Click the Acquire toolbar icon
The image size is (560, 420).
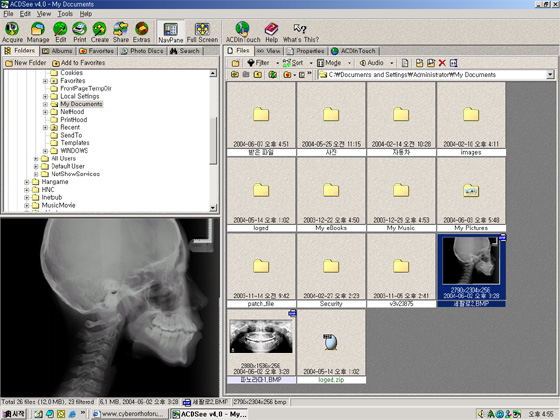(12, 32)
